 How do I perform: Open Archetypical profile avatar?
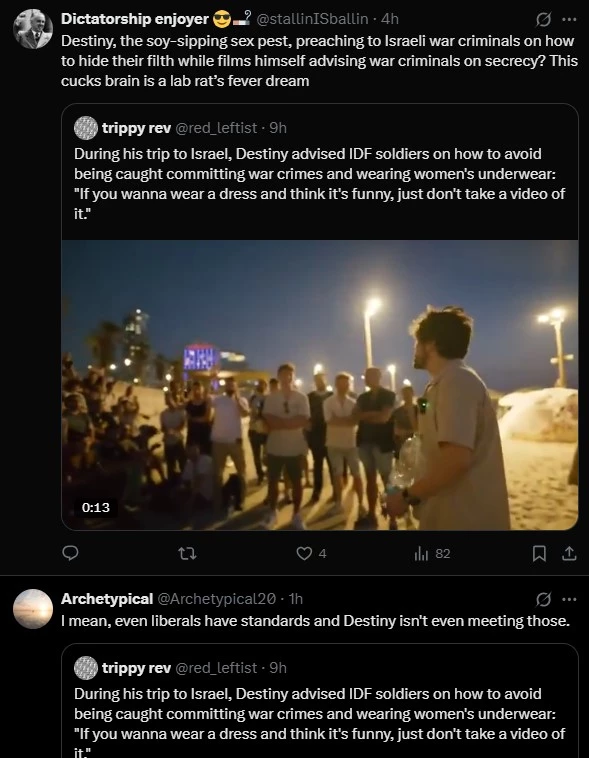point(33,609)
